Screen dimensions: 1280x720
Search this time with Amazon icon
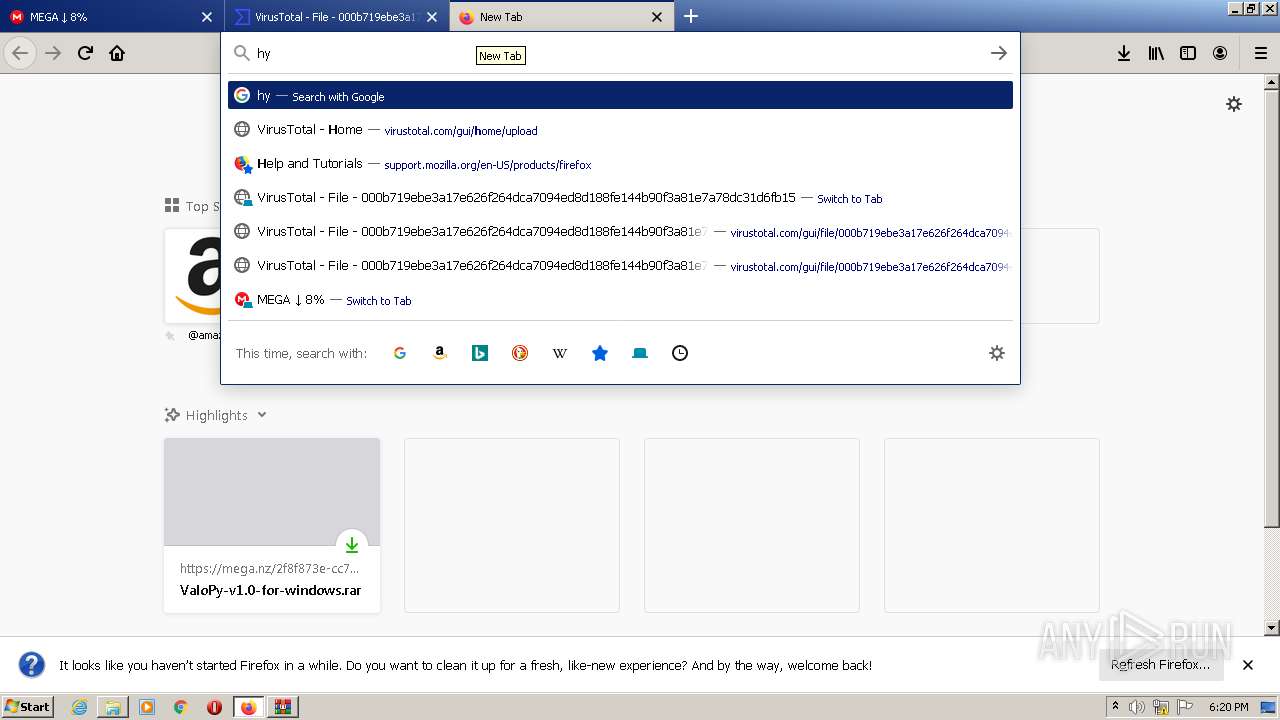pyautogui.click(x=440, y=353)
